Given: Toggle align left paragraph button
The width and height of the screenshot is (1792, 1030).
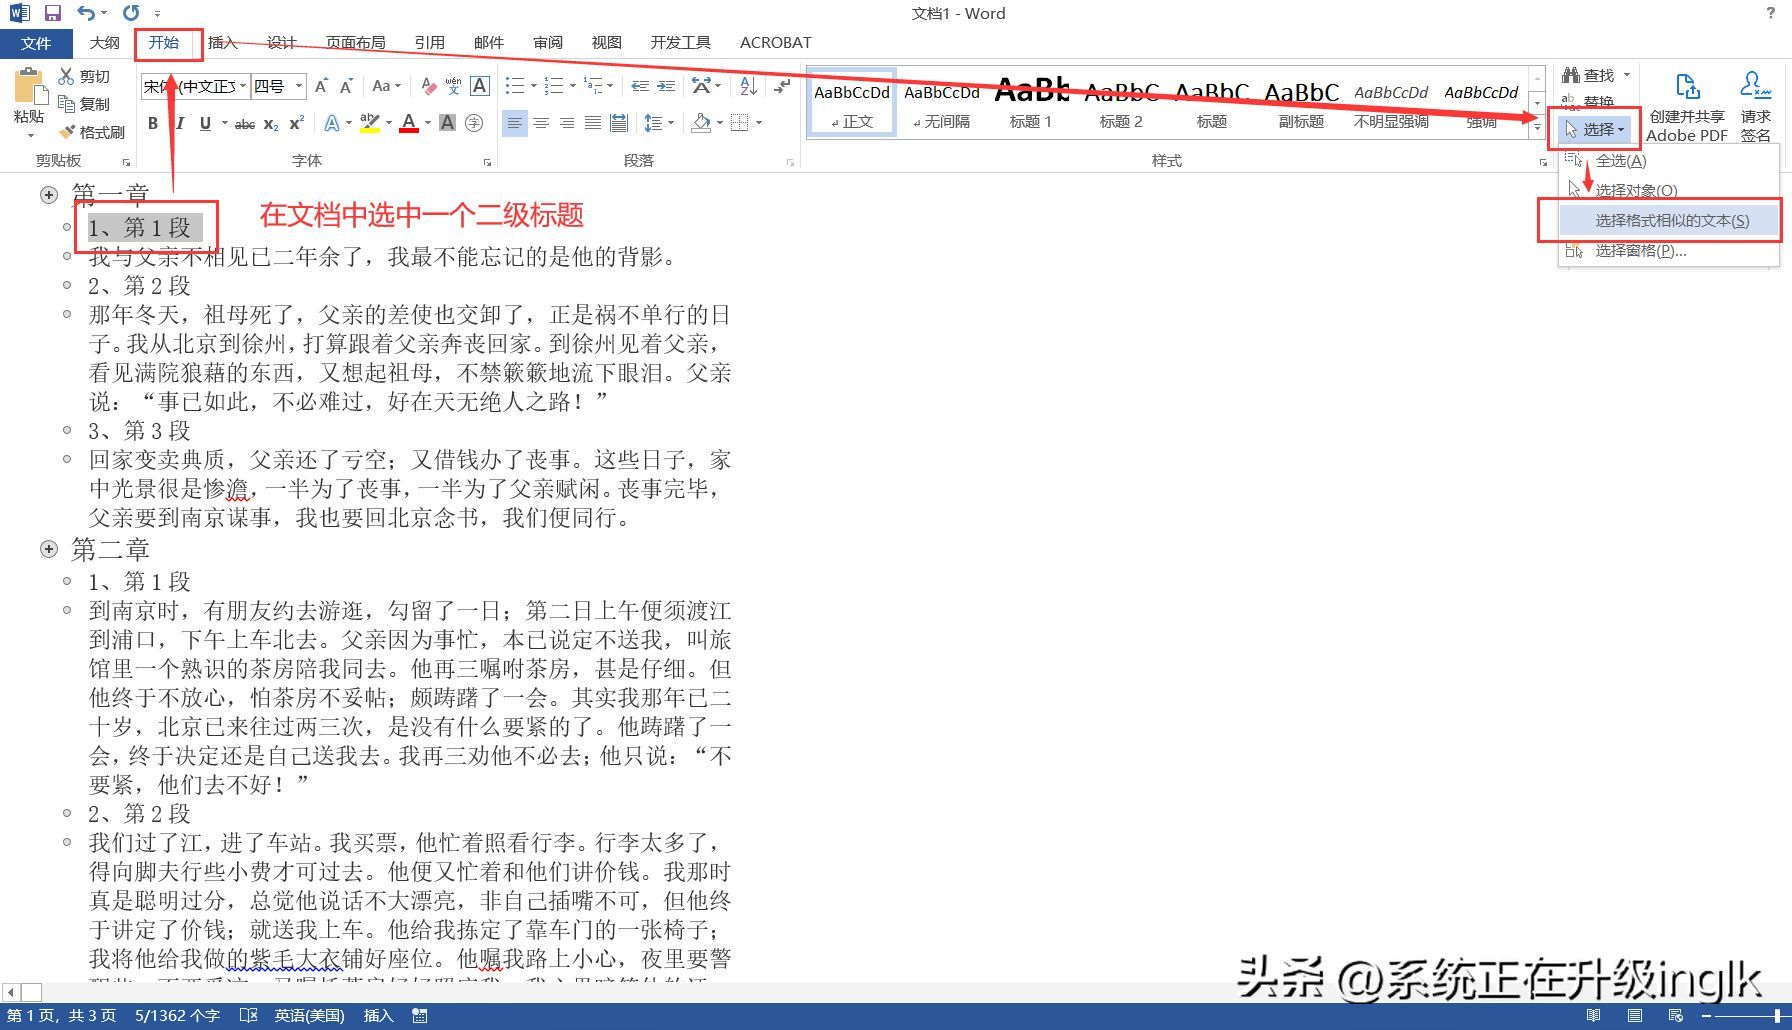Looking at the screenshot, I should coord(514,123).
